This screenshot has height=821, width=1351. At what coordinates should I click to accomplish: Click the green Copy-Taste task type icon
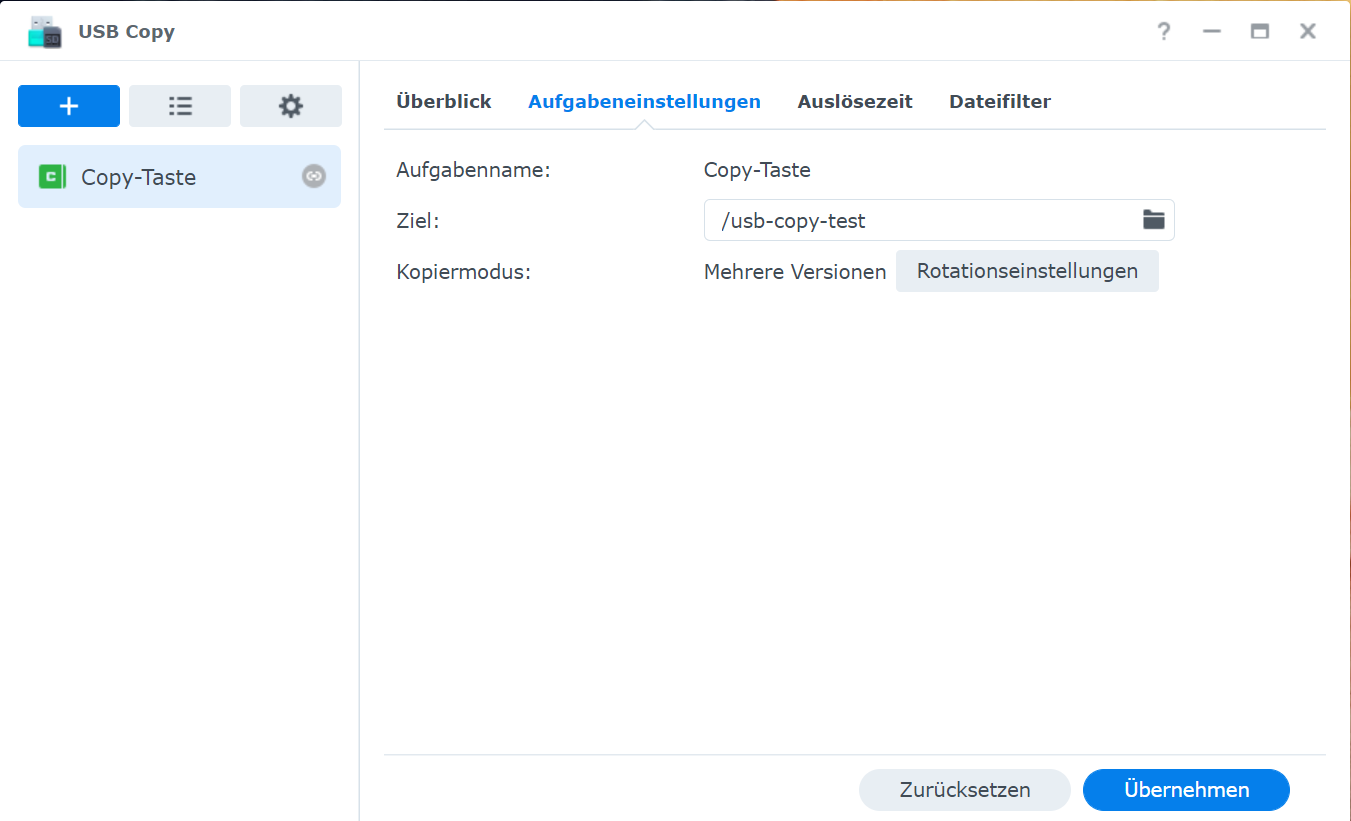[51, 177]
